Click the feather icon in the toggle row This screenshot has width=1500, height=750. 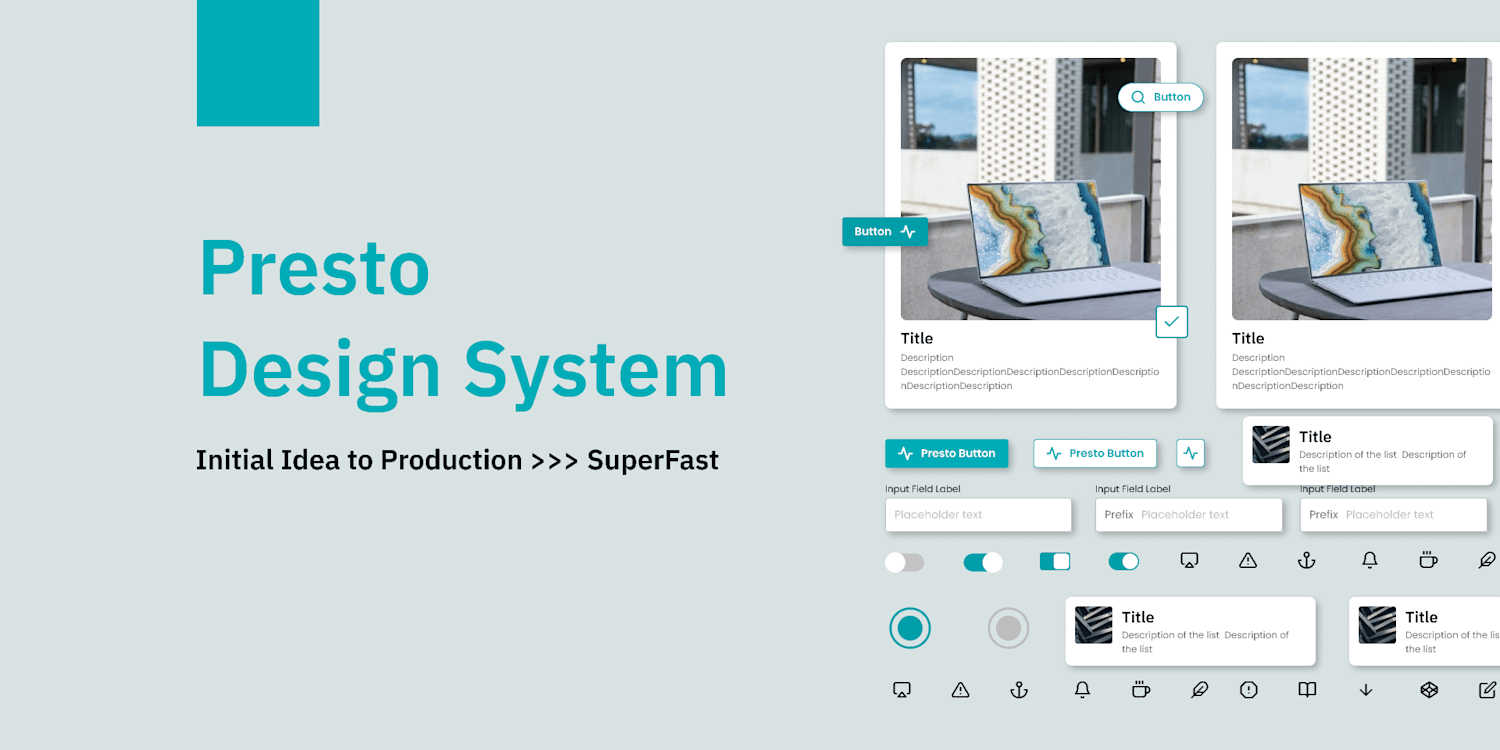click(1487, 560)
